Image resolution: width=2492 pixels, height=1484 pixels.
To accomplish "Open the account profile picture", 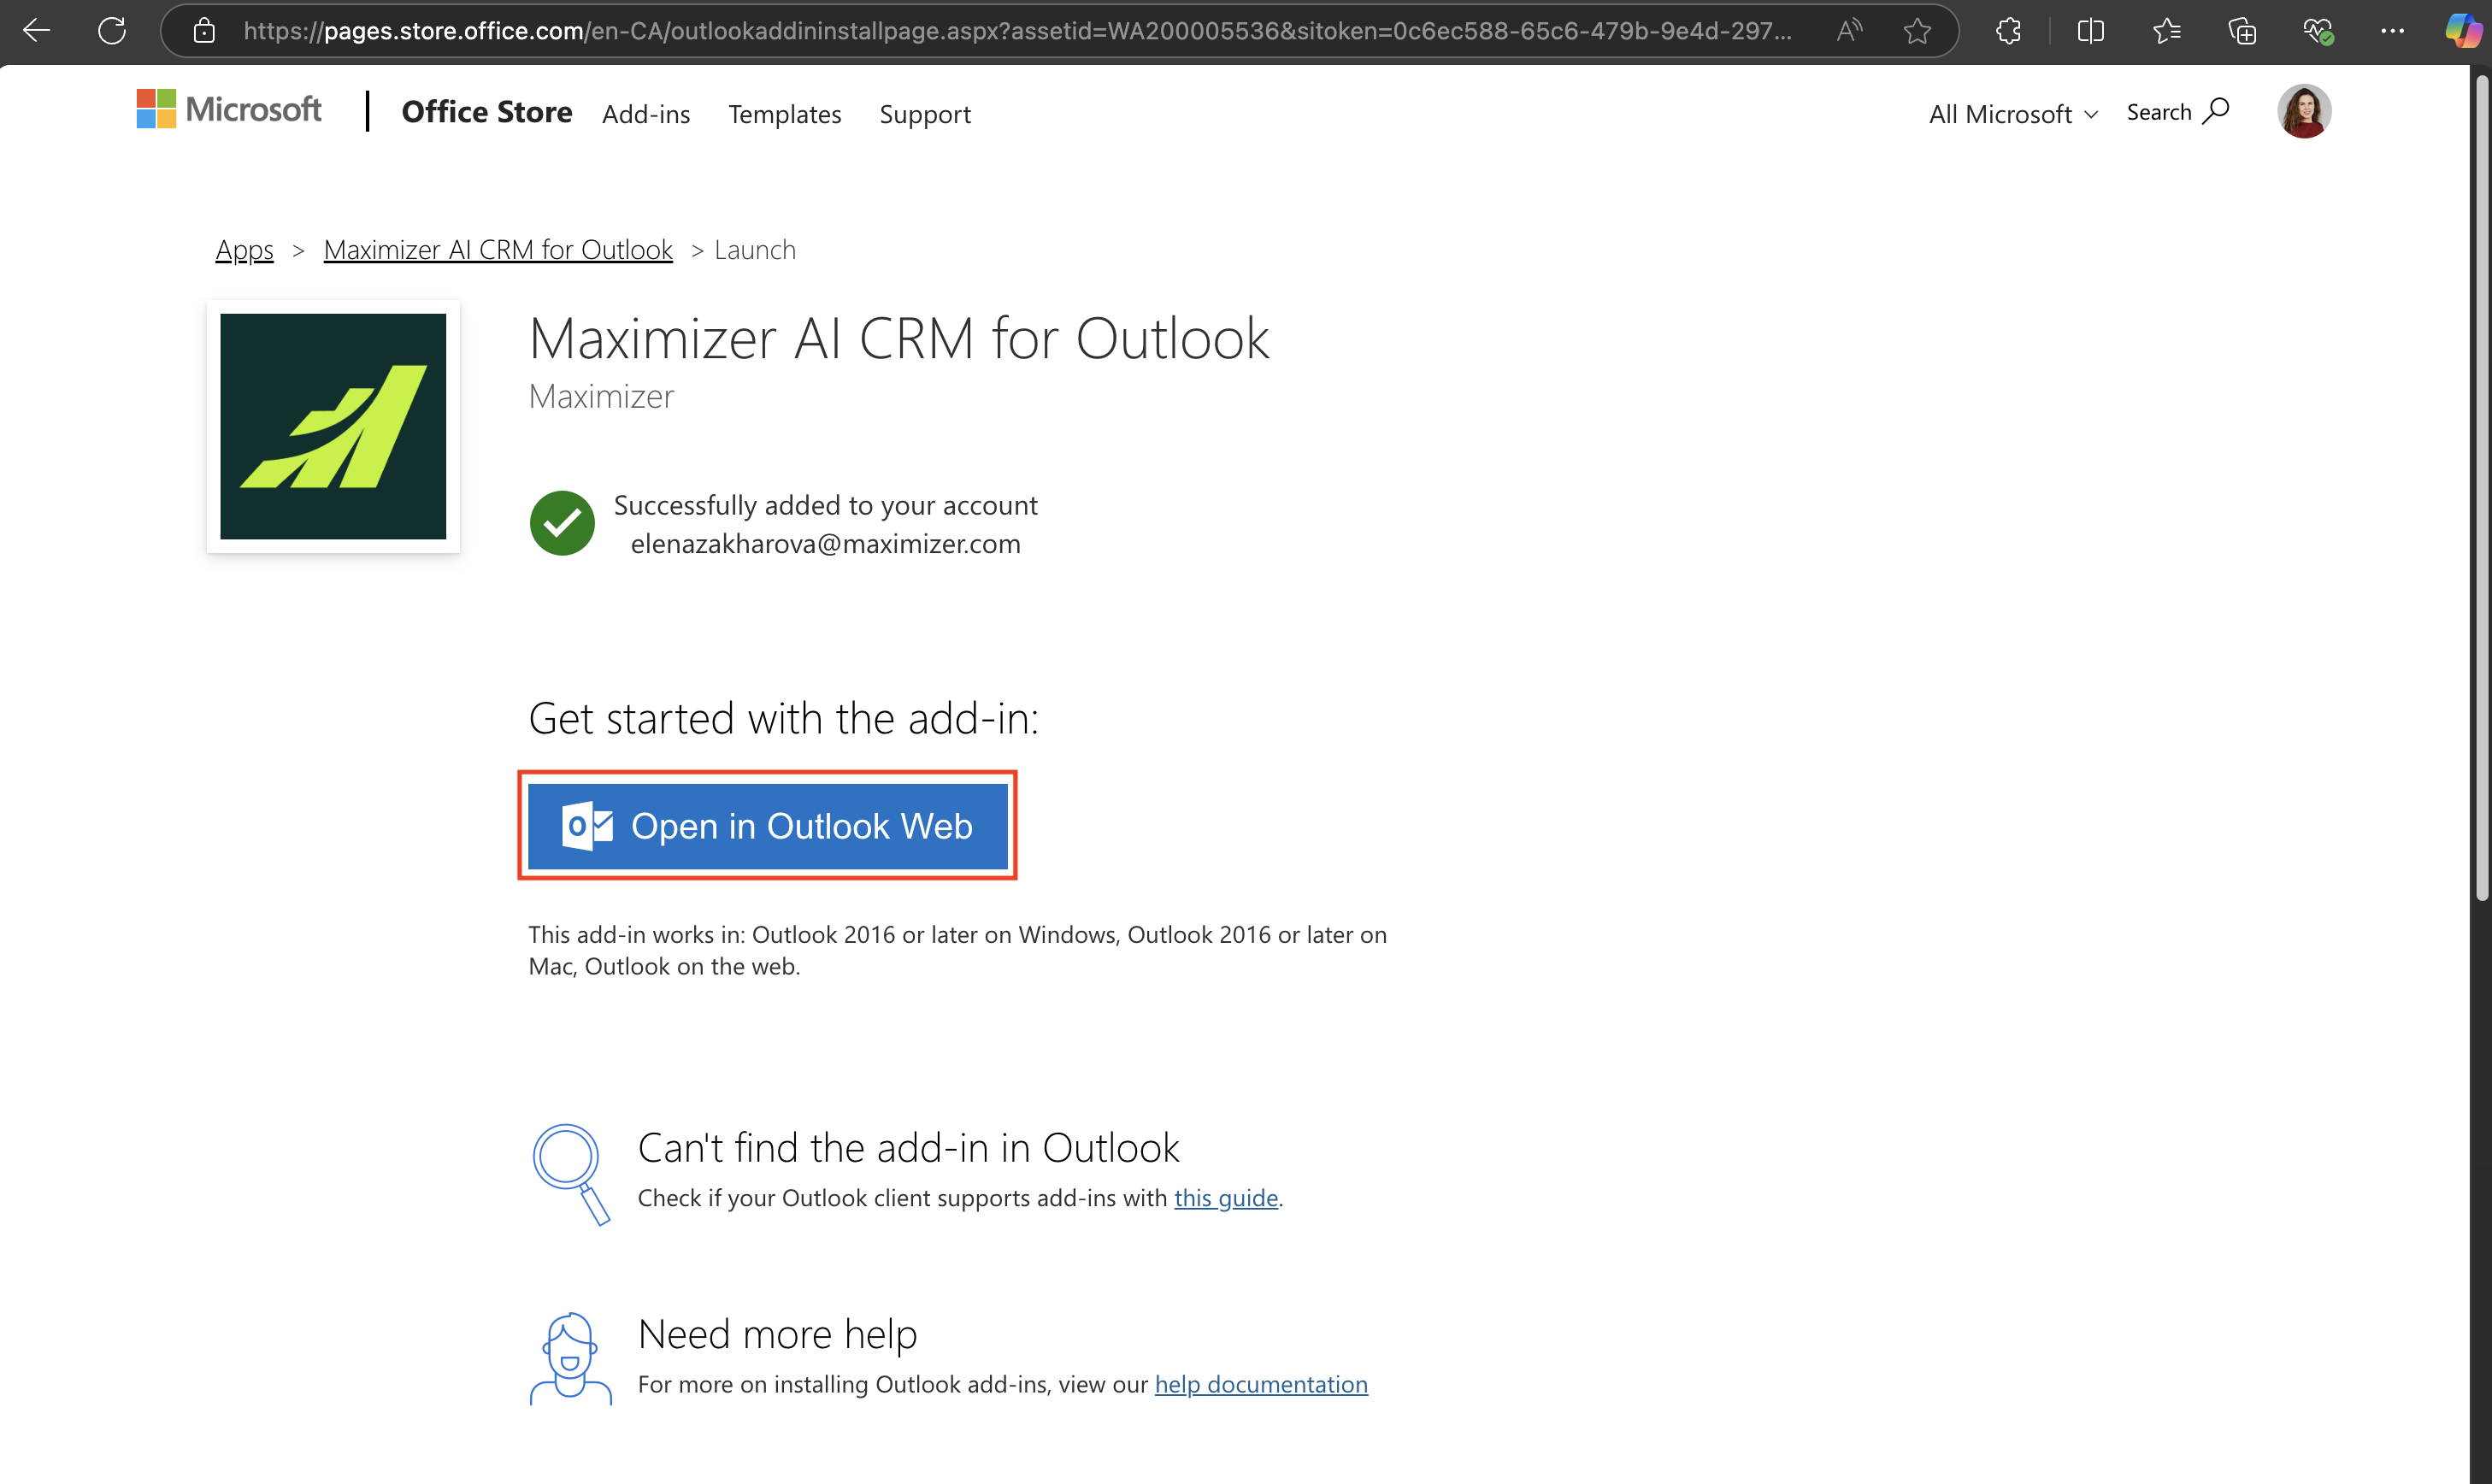I will point(2304,111).
